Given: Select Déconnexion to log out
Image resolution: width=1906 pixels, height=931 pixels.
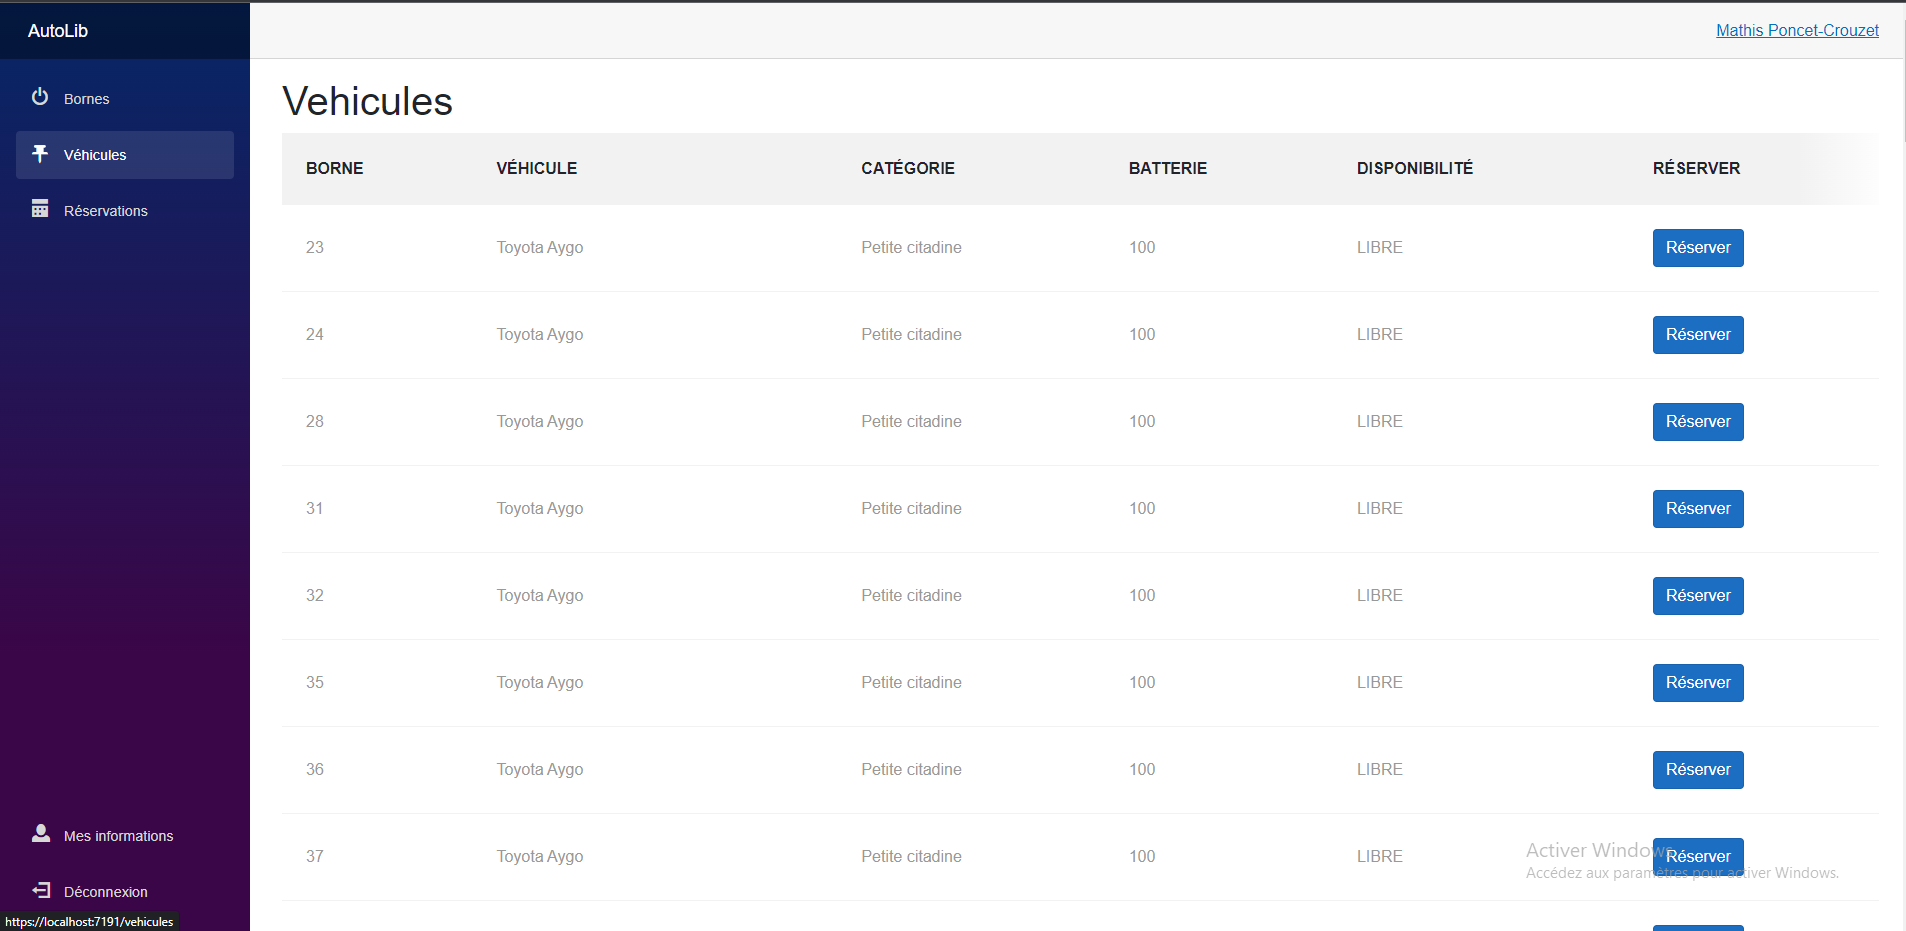Looking at the screenshot, I should point(125,892).
